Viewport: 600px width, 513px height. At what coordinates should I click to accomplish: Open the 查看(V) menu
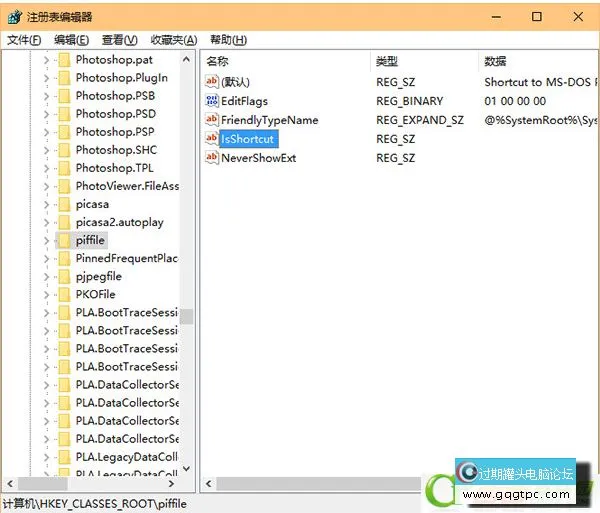[x=119, y=40]
